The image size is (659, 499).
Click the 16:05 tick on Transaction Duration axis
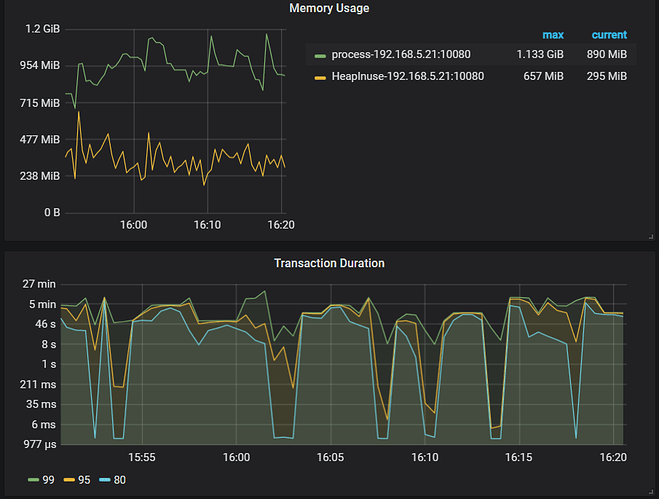pyautogui.click(x=330, y=457)
